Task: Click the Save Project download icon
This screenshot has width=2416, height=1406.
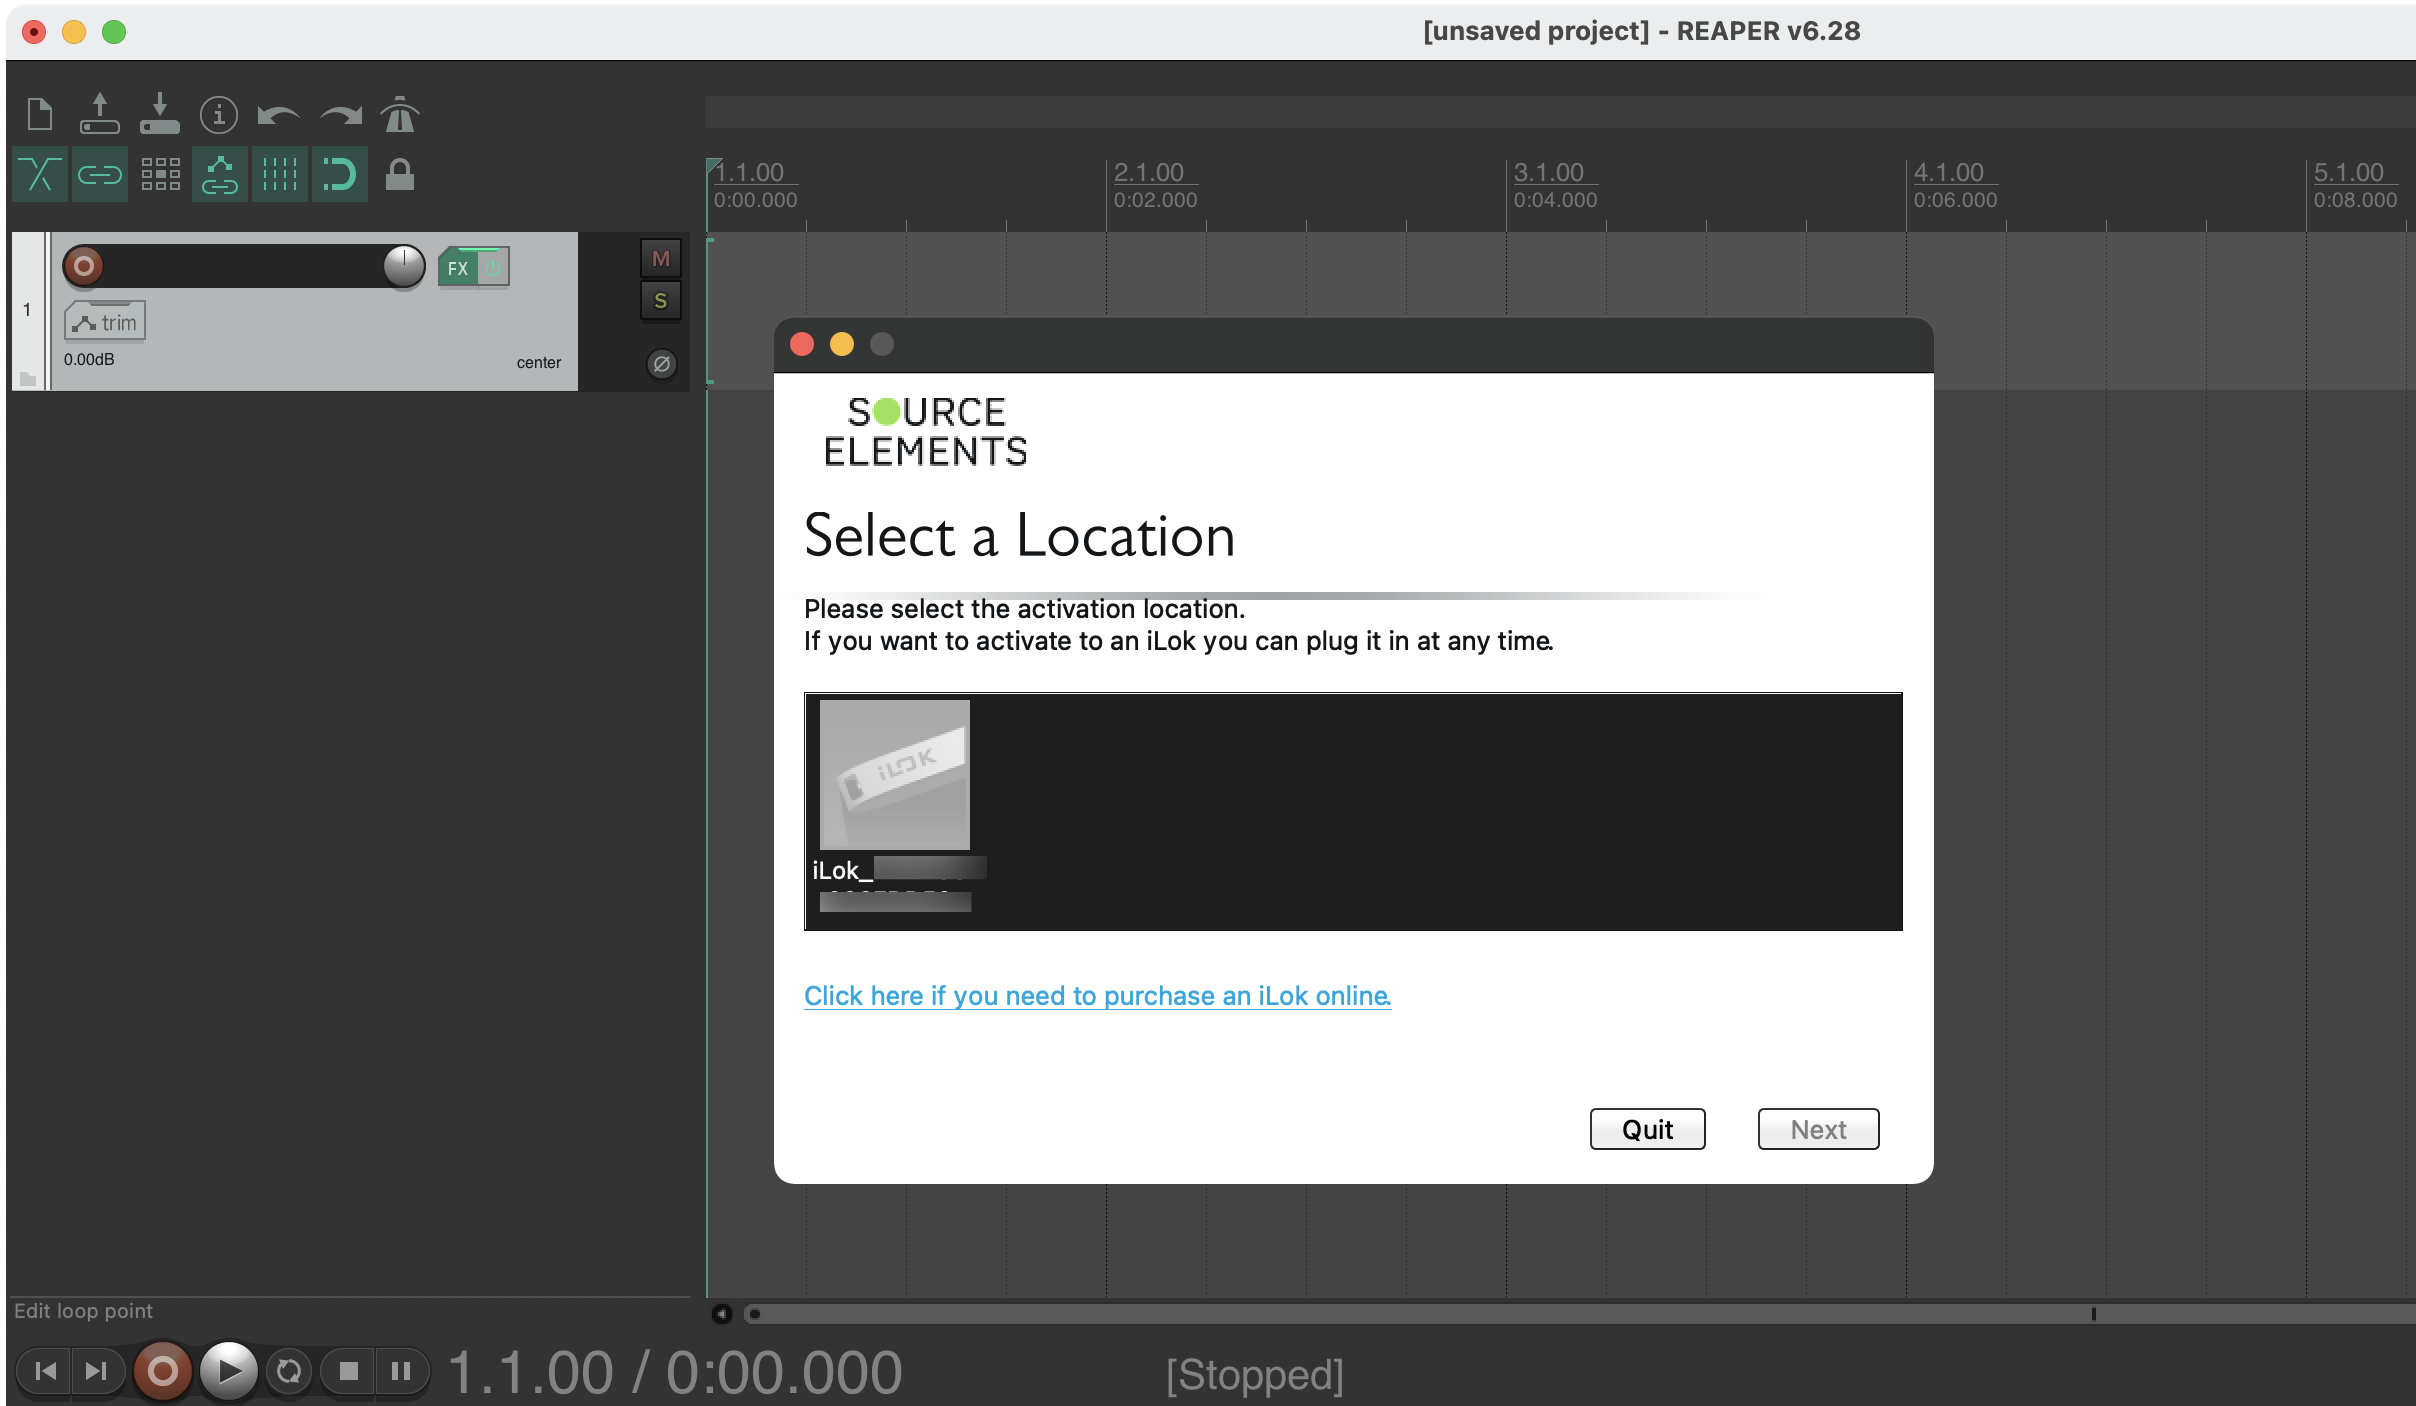Action: (159, 114)
